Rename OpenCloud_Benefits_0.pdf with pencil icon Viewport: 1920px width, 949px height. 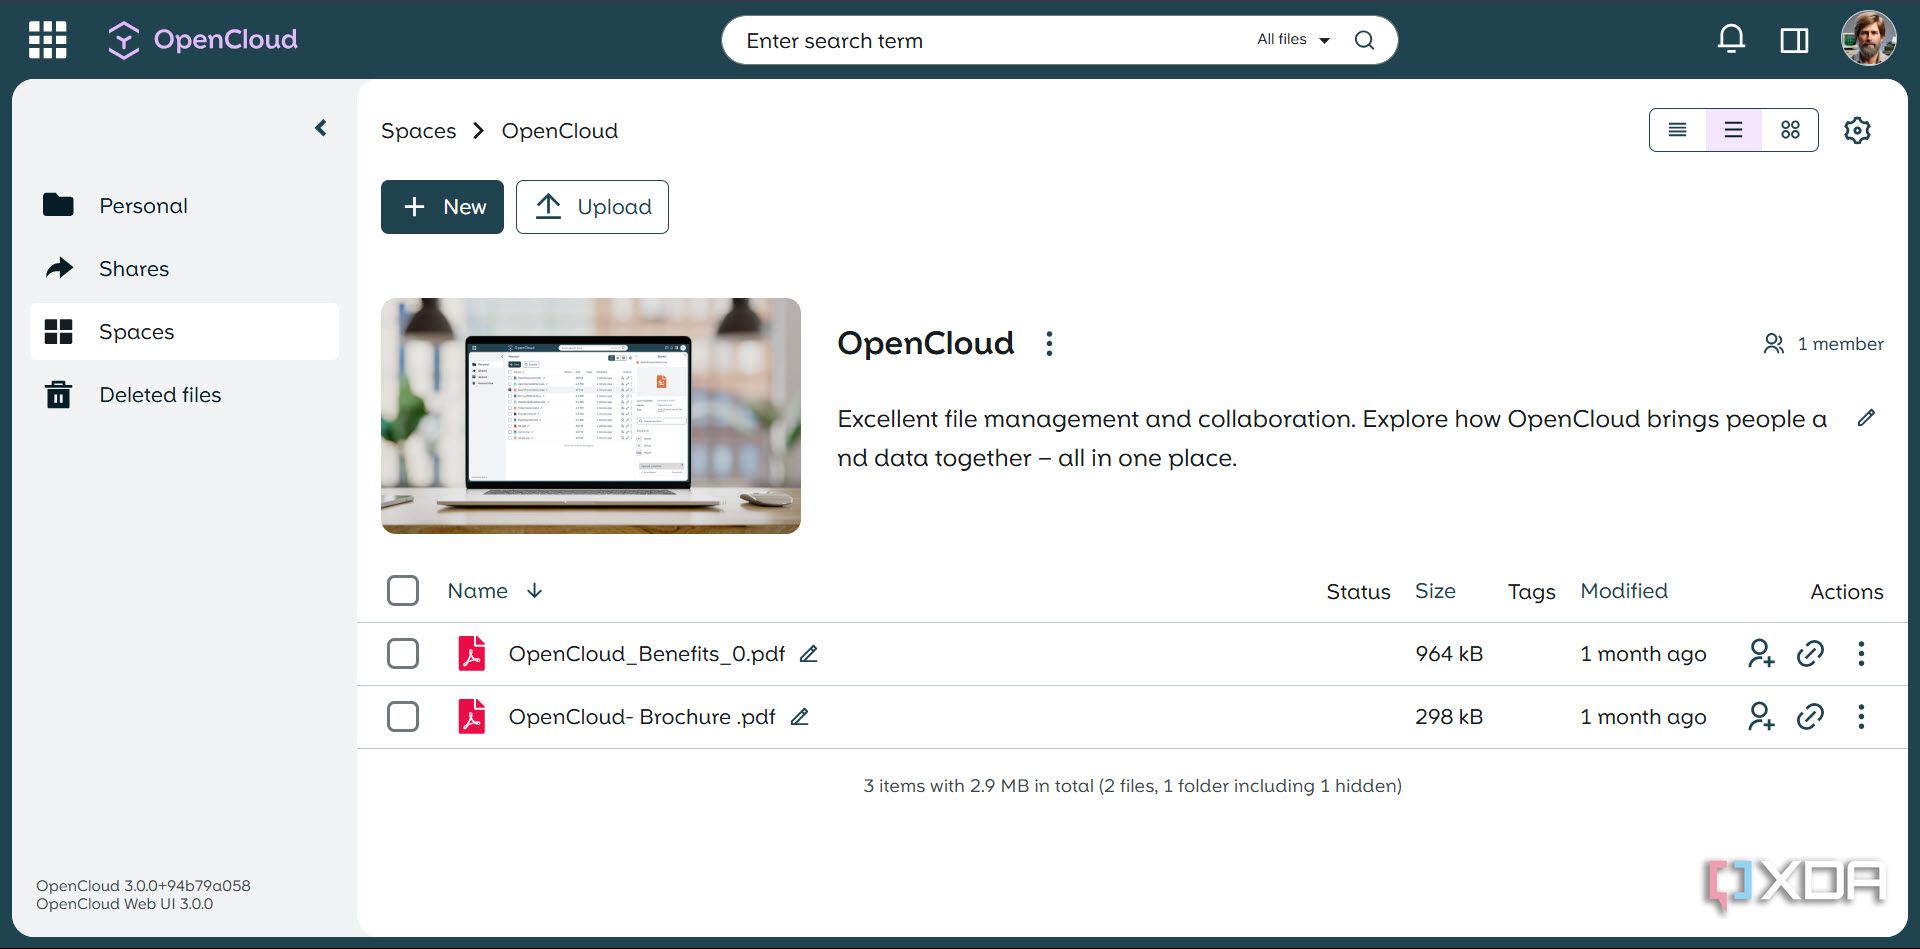(809, 654)
